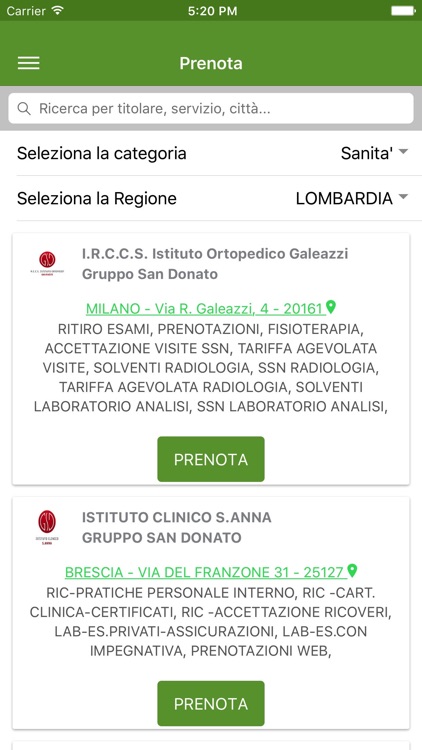
Task: Click the arrow beside Sanita'
Action: click(403, 152)
